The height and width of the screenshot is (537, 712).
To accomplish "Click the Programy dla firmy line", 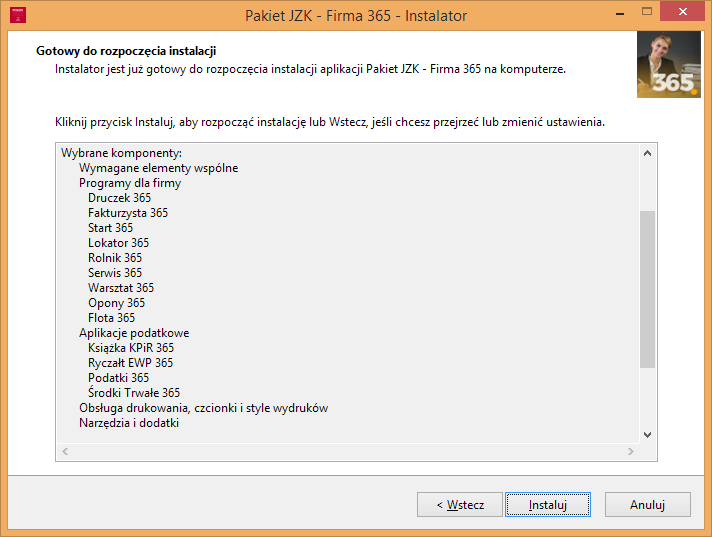I will click(130, 183).
